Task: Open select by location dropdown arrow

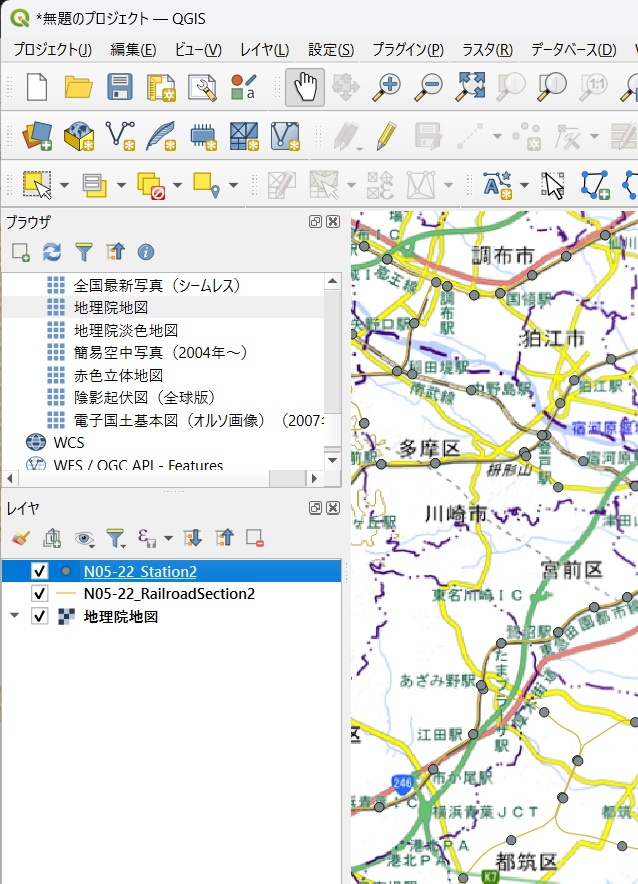Action: [233, 185]
